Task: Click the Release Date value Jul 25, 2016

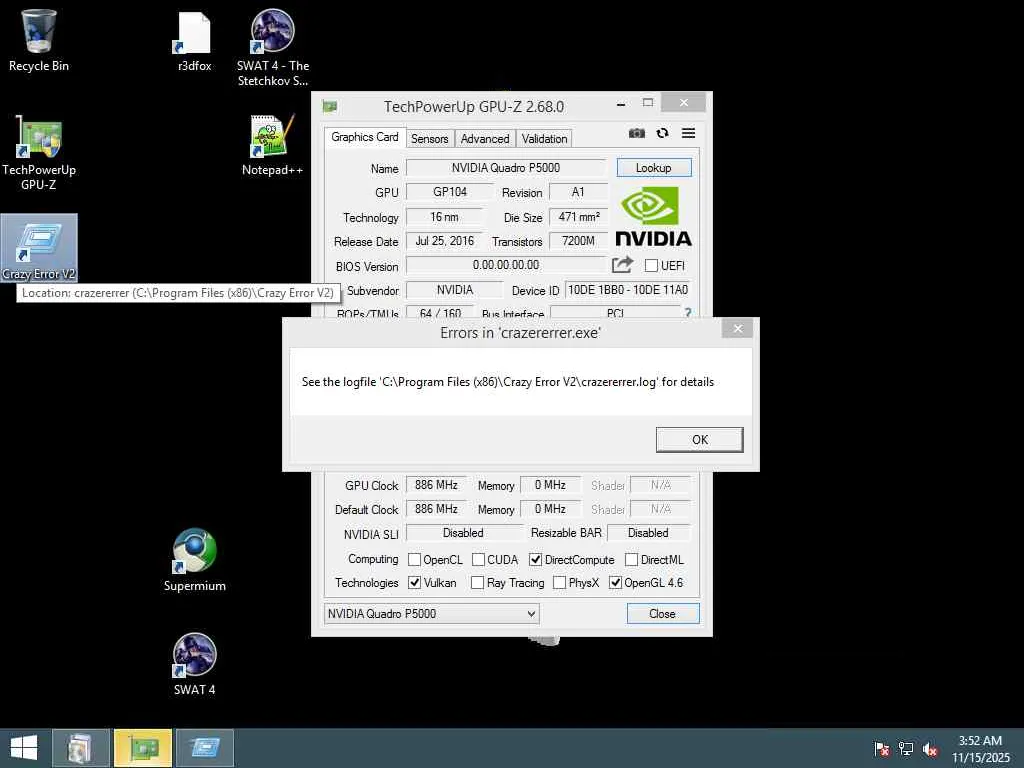Action: [x=445, y=241]
